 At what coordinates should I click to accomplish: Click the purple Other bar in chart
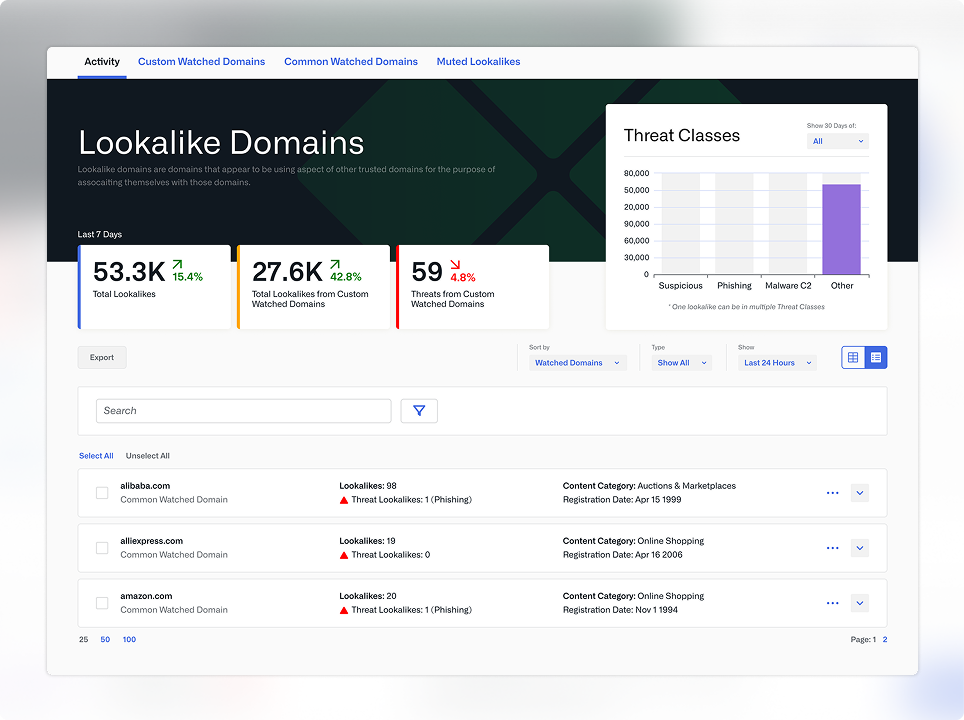click(x=841, y=230)
